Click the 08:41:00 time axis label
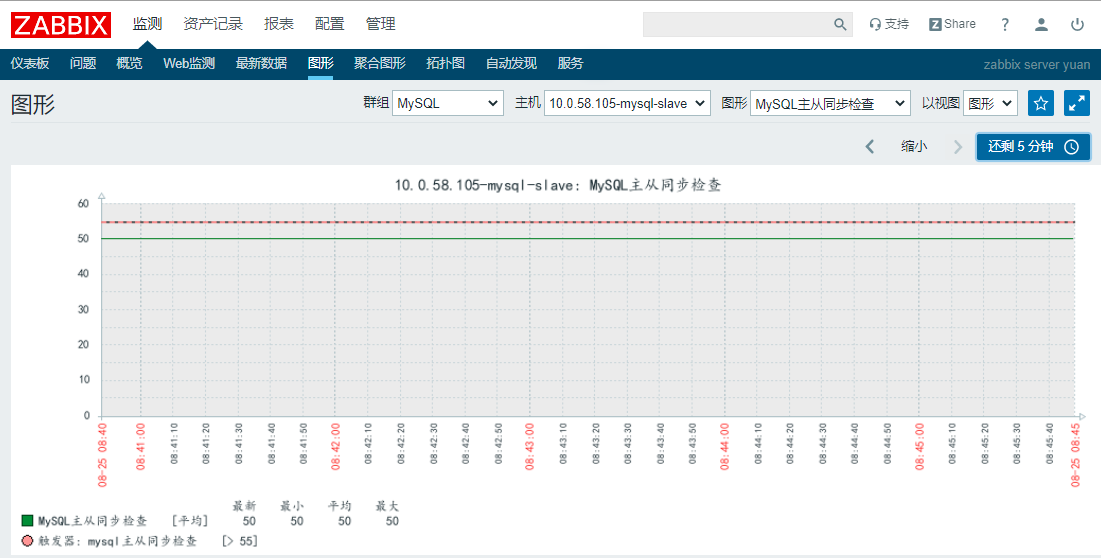This screenshot has width=1101, height=558. tap(140, 446)
